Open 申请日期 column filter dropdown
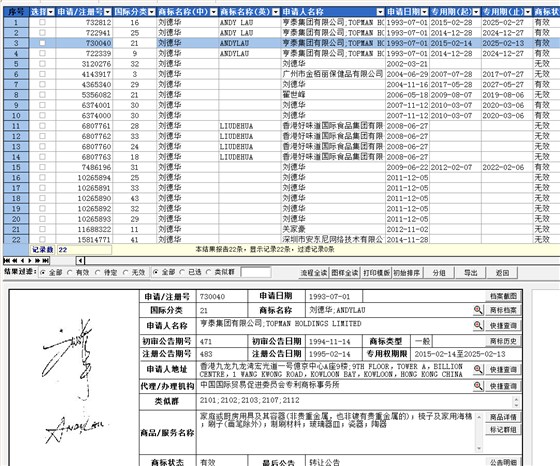Image resolution: width=560 pixels, height=466 pixels. point(424,12)
